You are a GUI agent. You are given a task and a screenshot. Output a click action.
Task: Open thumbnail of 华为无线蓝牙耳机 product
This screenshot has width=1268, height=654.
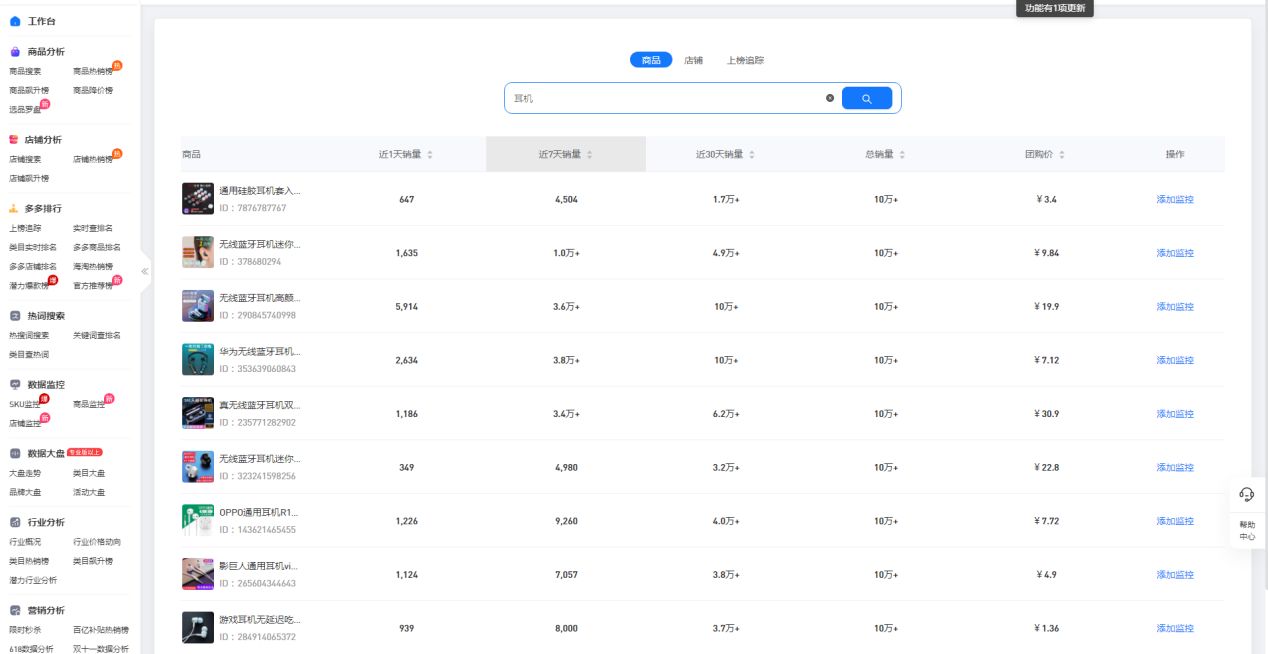pos(198,359)
